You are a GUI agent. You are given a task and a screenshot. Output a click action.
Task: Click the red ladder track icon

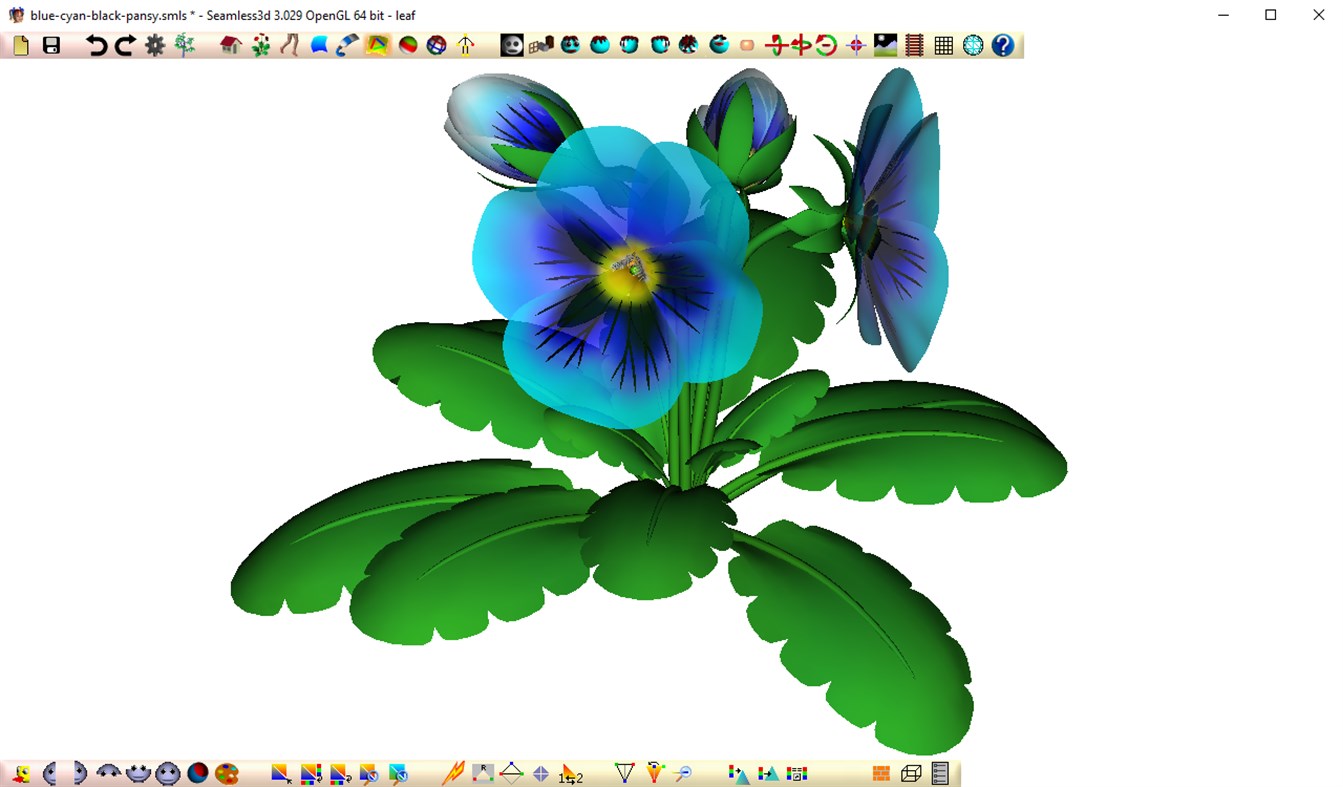(911, 44)
